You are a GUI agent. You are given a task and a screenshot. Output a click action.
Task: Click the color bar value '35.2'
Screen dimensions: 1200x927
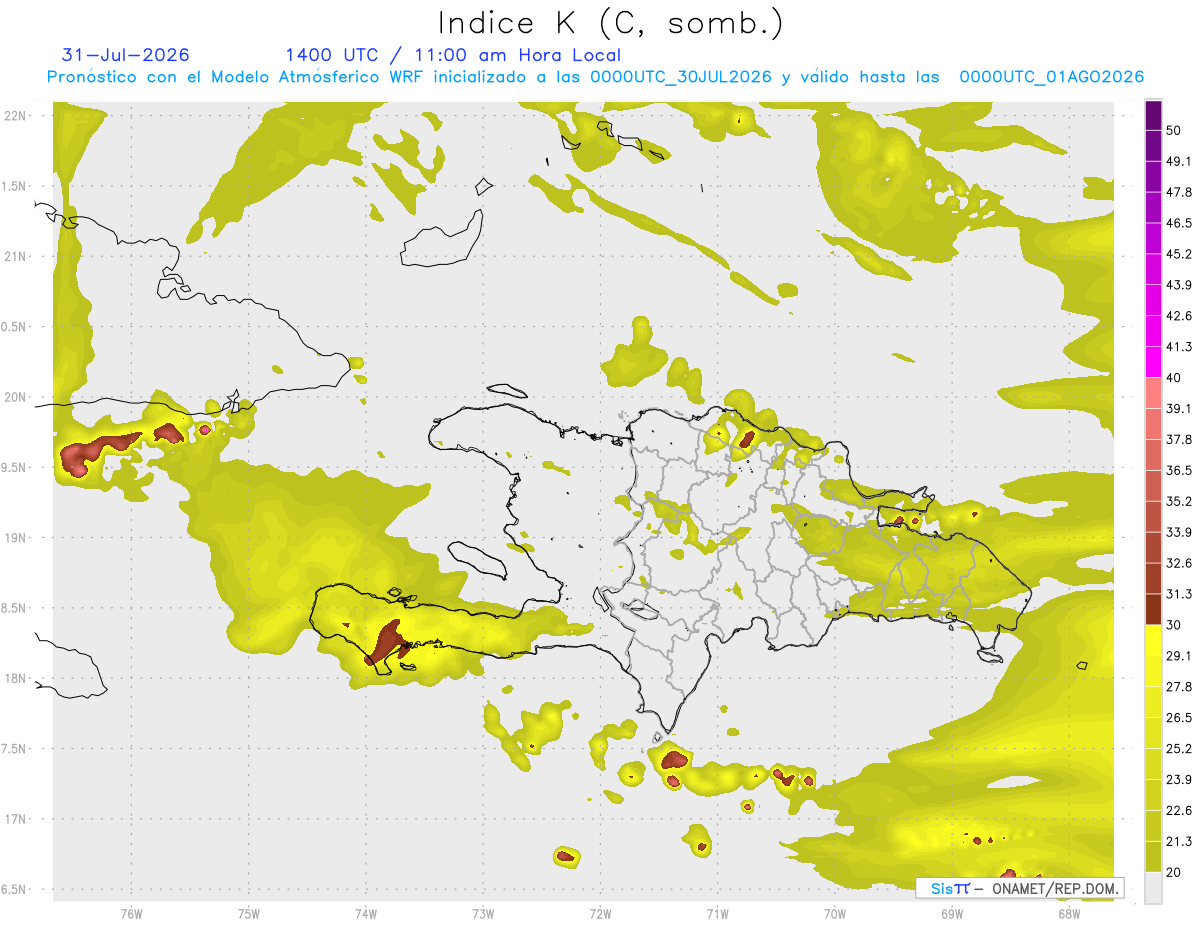point(1179,501)
